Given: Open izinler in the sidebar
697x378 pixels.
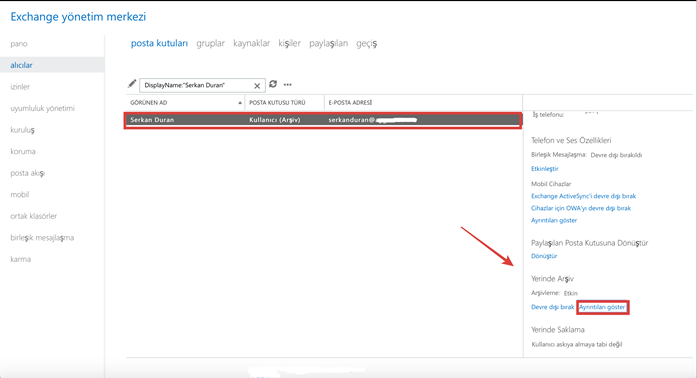Looking at the screenshot, I should point(20,87).
